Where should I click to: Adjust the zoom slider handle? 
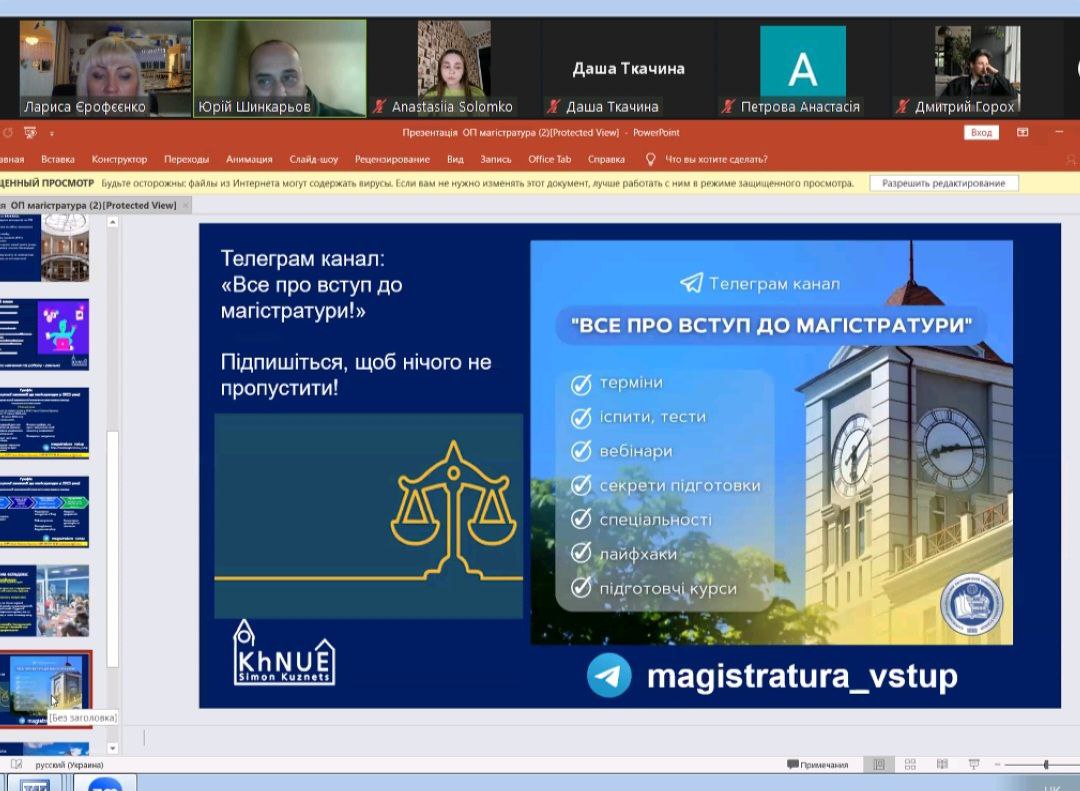1046,765
